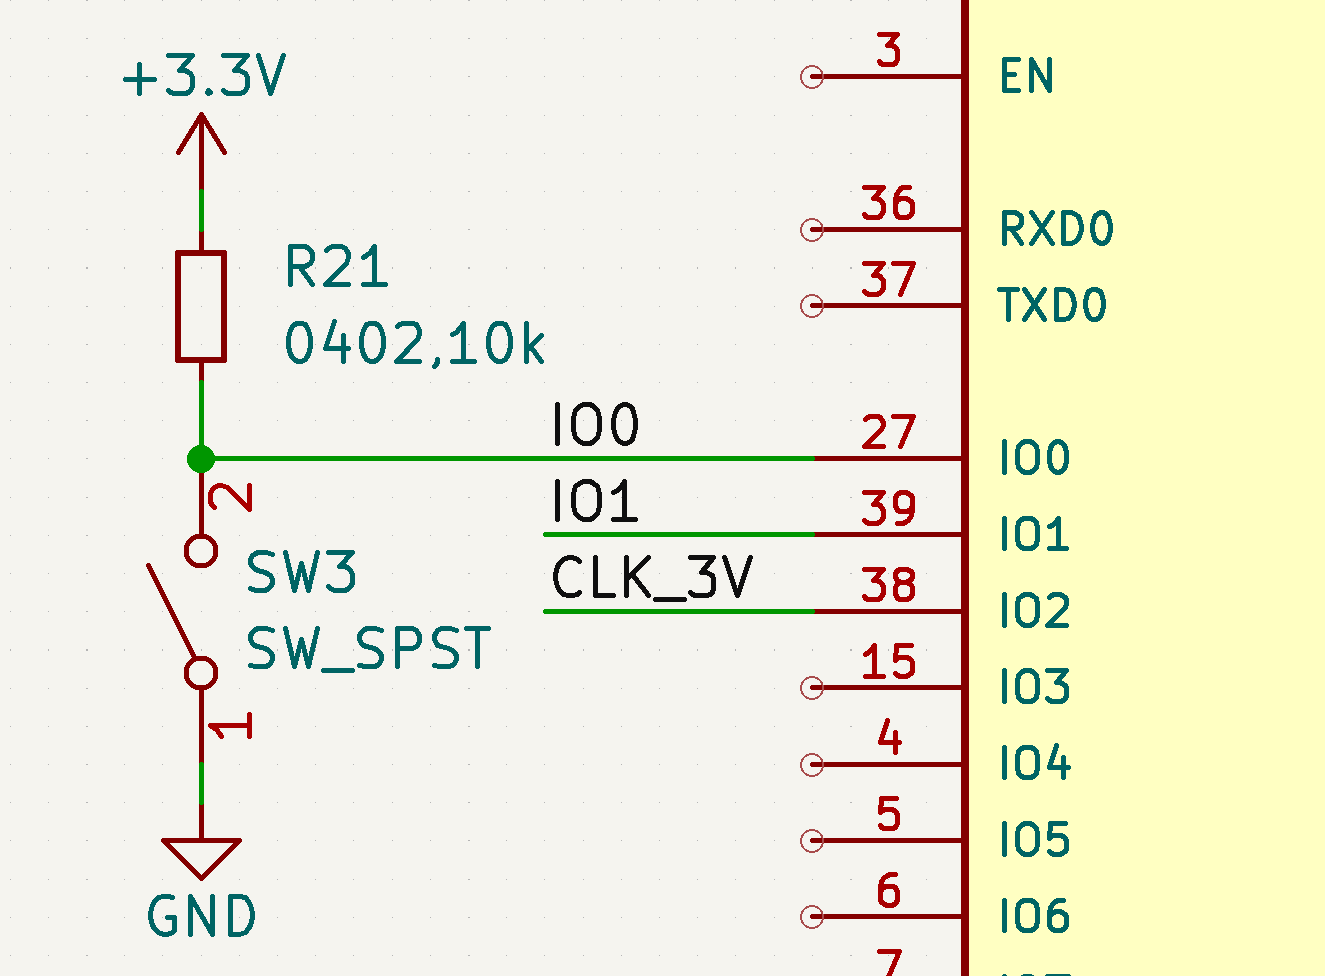Click the CLK_3V net label

coord(651,578)
